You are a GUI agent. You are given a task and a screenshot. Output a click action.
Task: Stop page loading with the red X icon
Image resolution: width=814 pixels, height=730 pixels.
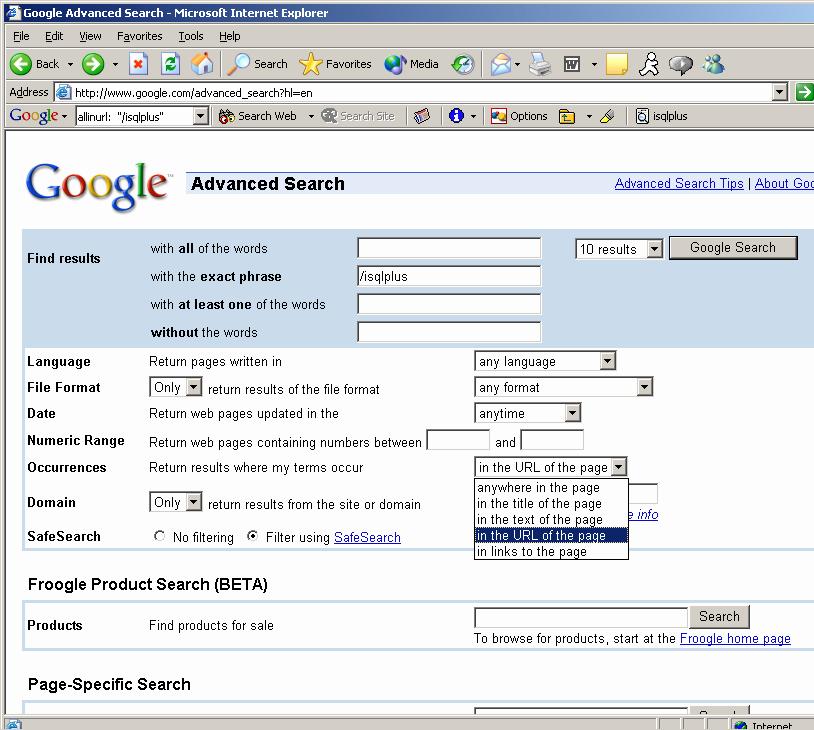[138, 64]
